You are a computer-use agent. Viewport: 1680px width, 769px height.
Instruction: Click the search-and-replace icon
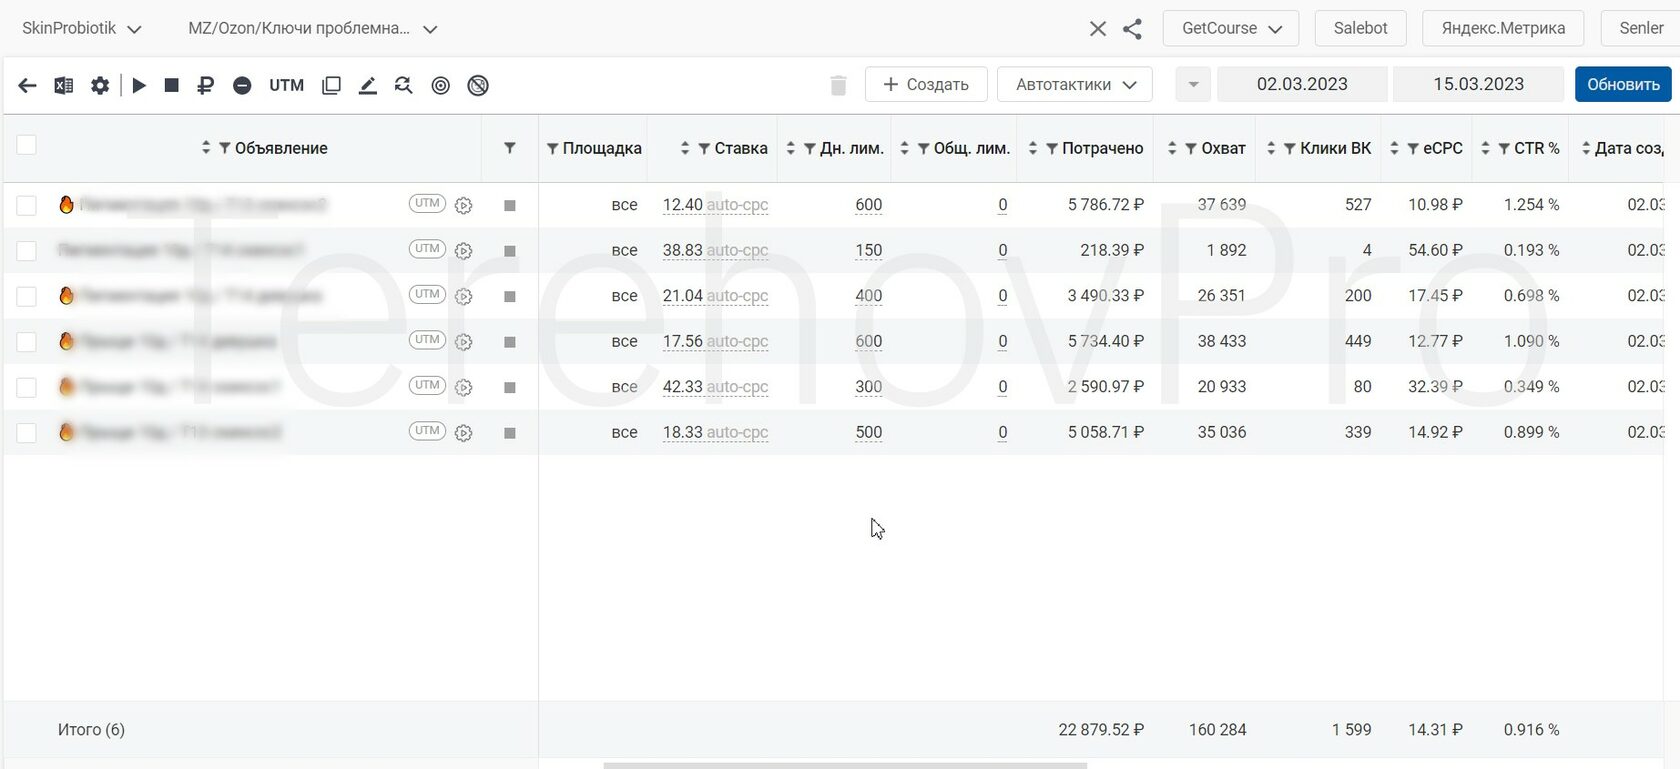pyautogui.click(x=403, y=86)
